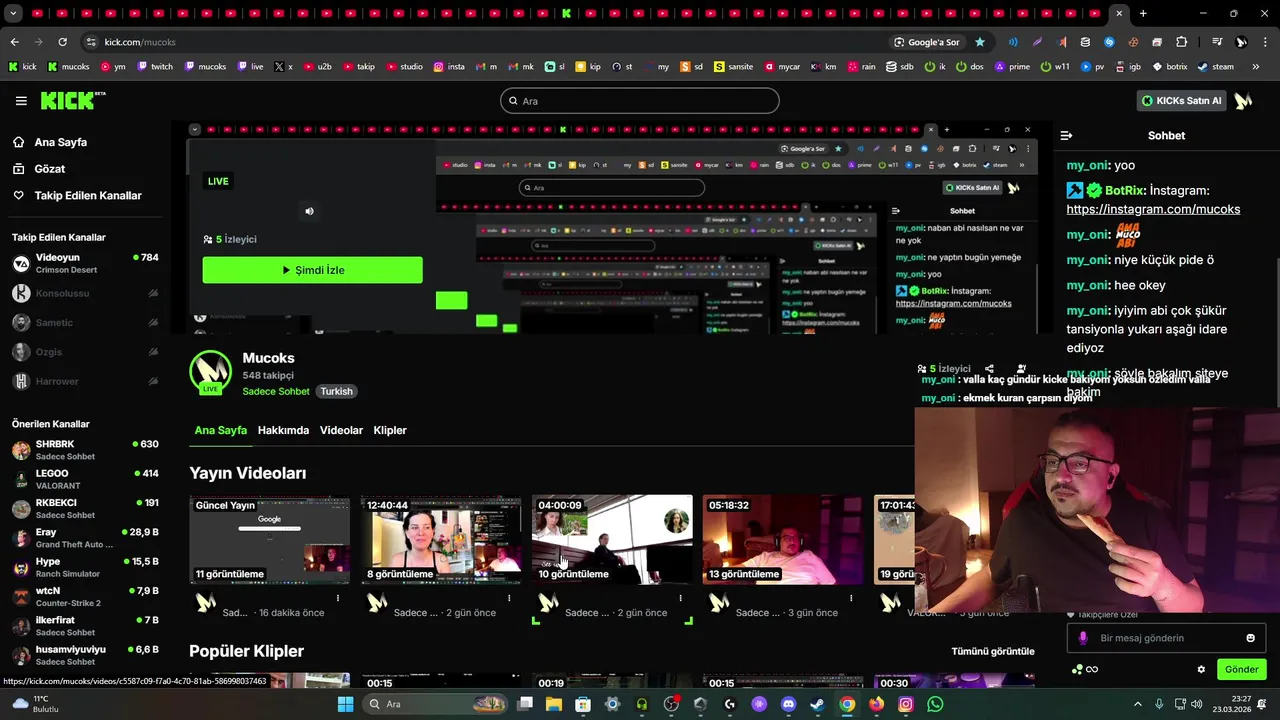Open the 04:00:09 video thumbnail
Viewport: 1280px width, 720px height.
pyautogui.click(x=612, y=540)
